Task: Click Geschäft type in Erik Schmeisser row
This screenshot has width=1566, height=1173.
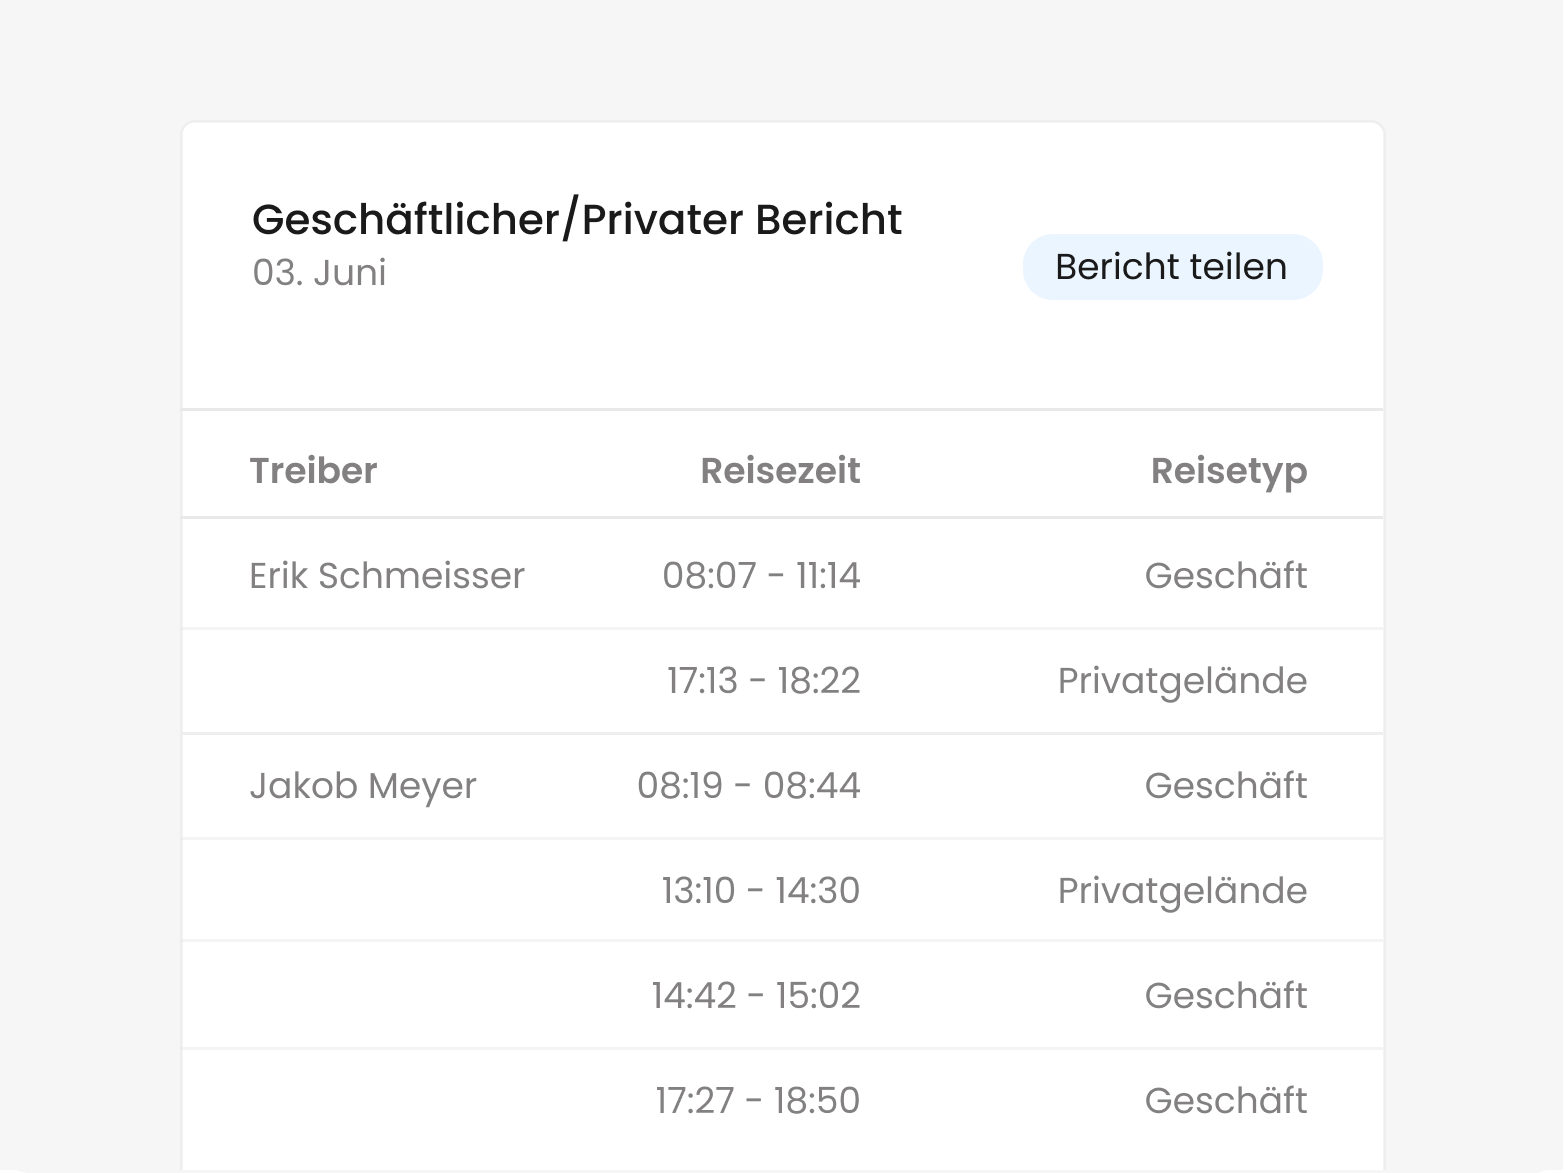Action: (1226, 576)
